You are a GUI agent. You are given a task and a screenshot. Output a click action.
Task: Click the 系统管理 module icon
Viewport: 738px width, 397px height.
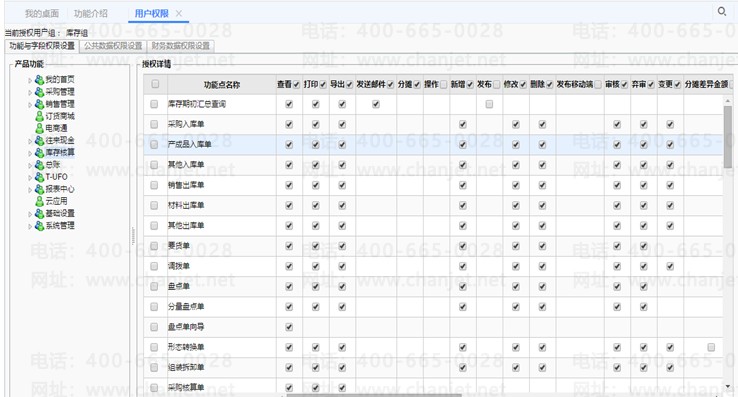[40, 226]
